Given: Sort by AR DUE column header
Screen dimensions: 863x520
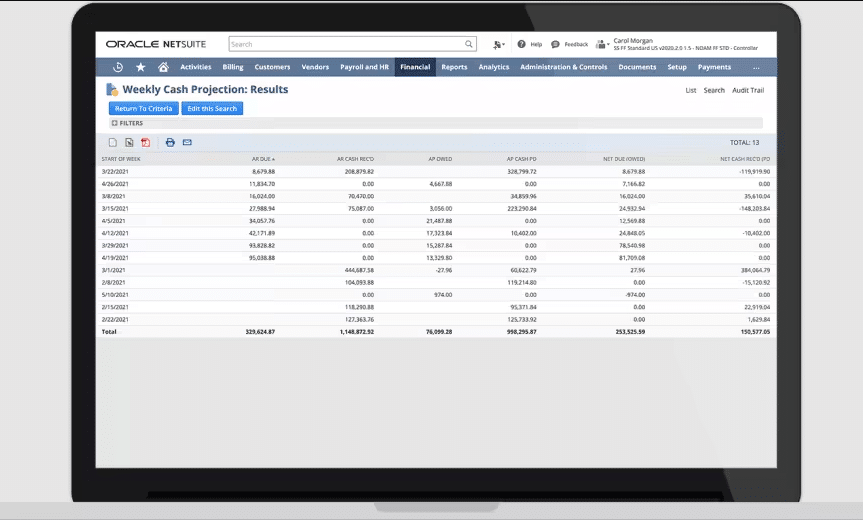Looking at the screenshot, I should click(x=262, y=158).
